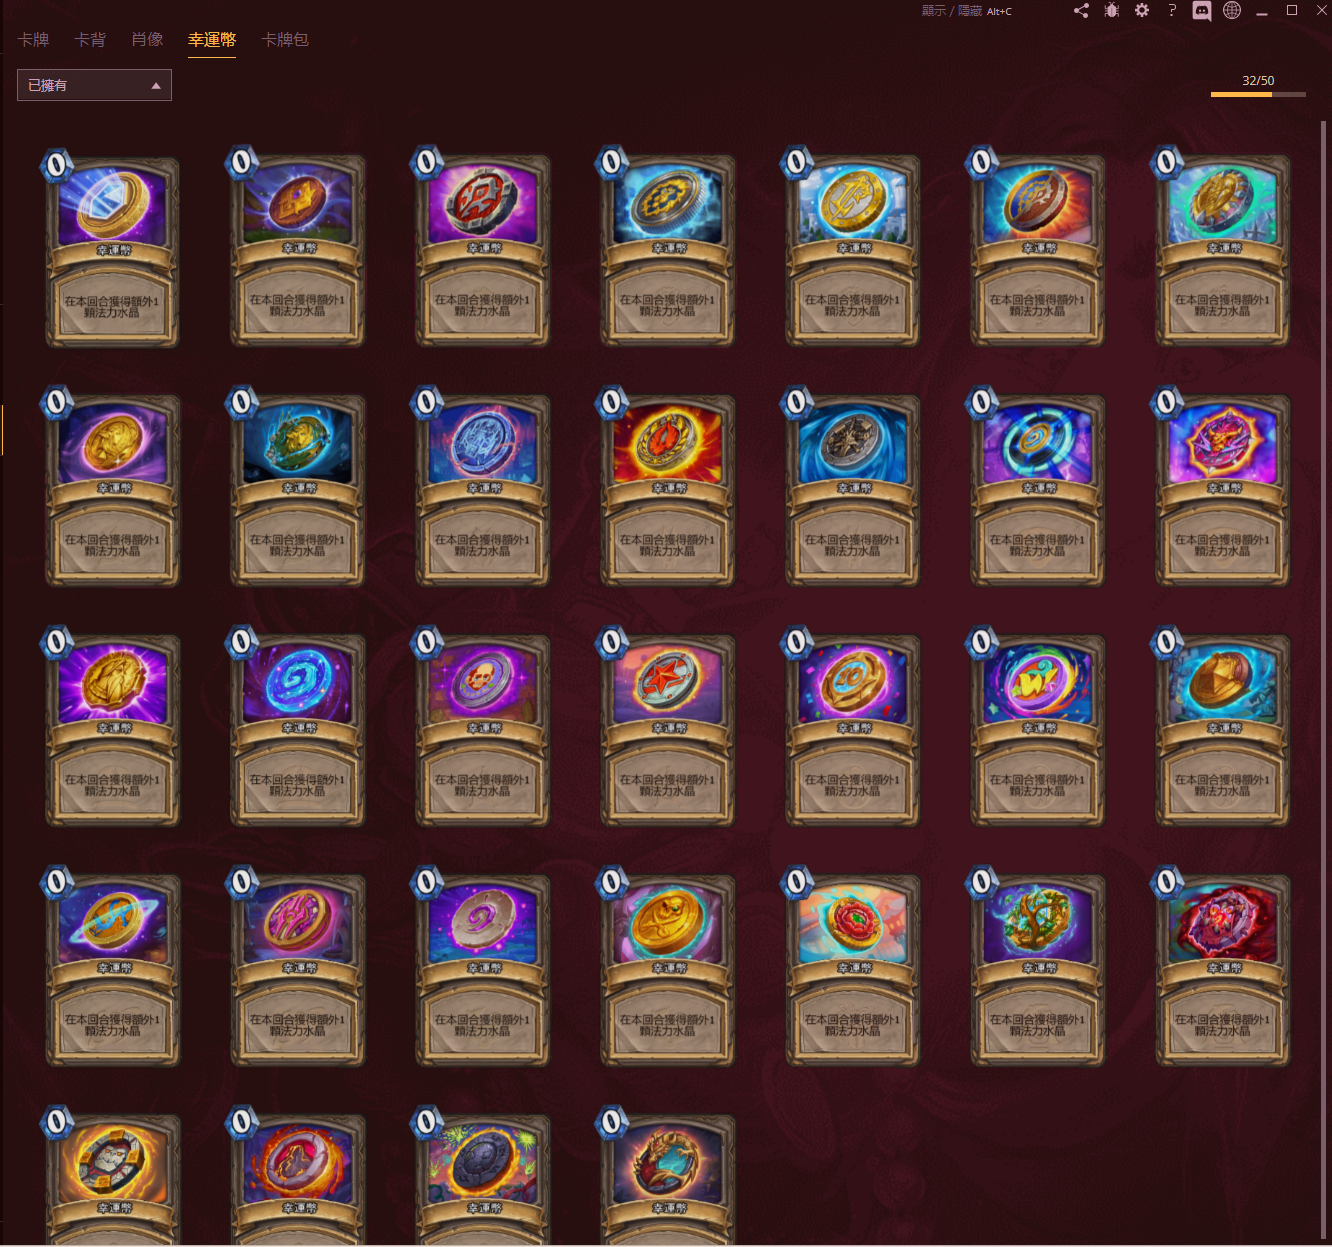Select the red star coin card
1332x1247 pixels.
tap(667, 728)
